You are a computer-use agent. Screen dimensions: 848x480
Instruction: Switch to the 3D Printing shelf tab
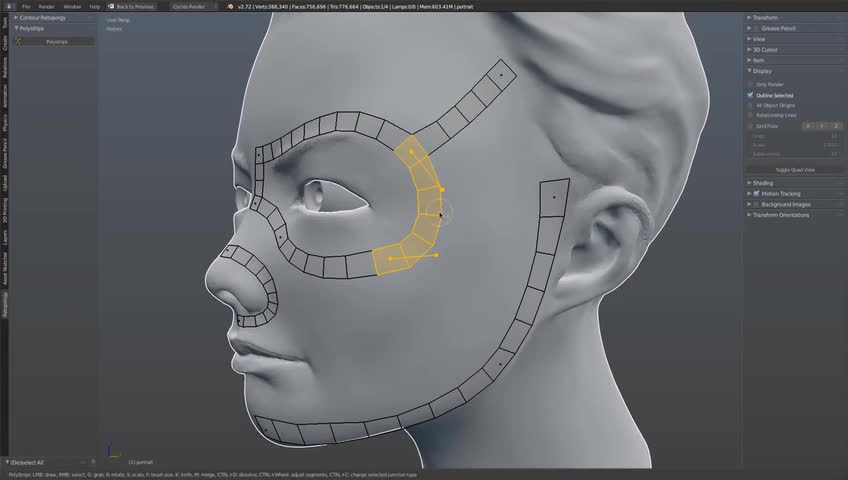pyautogui.click(x=5, y=210)
